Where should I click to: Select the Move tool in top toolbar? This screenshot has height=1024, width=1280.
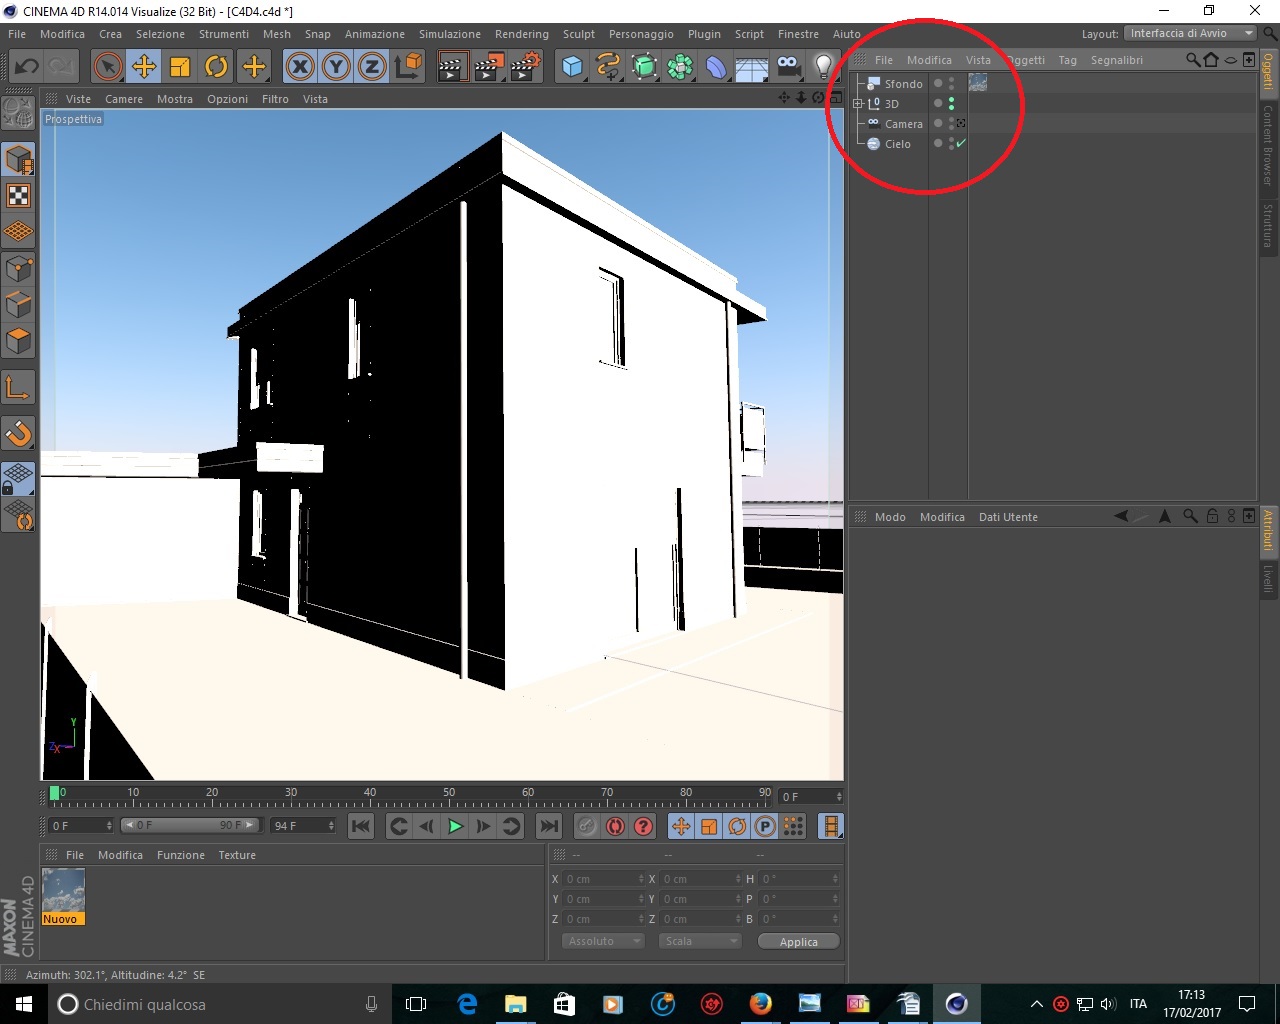pyautogui.click(x=144, y=67)
